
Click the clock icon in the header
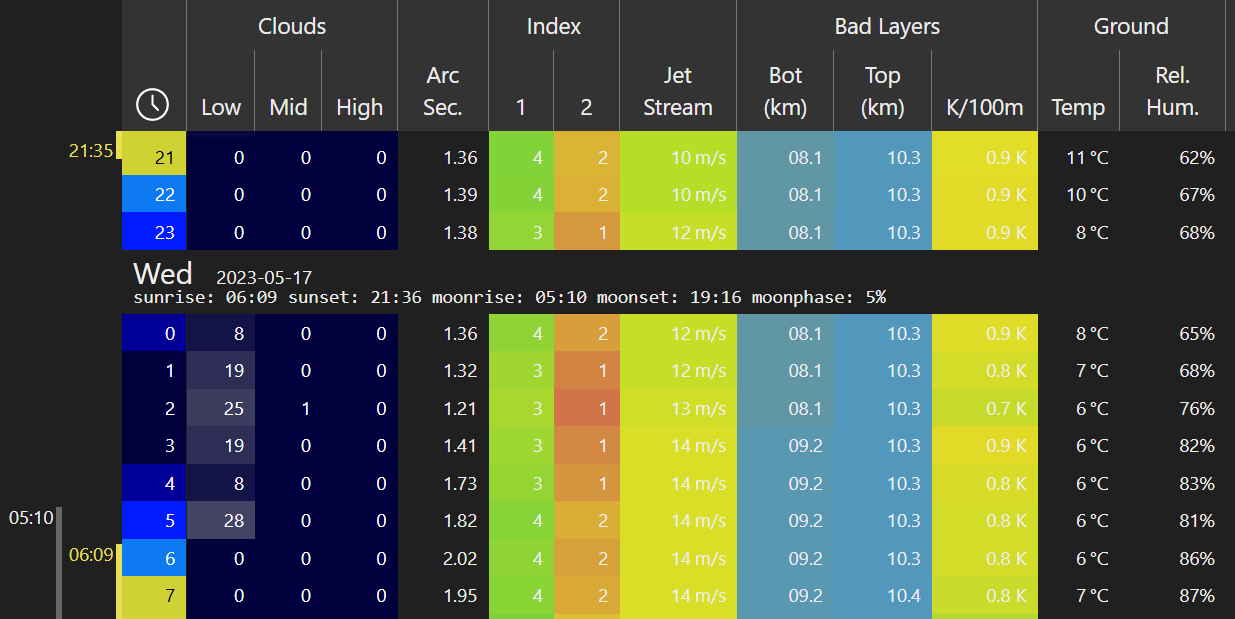(152, 104)
